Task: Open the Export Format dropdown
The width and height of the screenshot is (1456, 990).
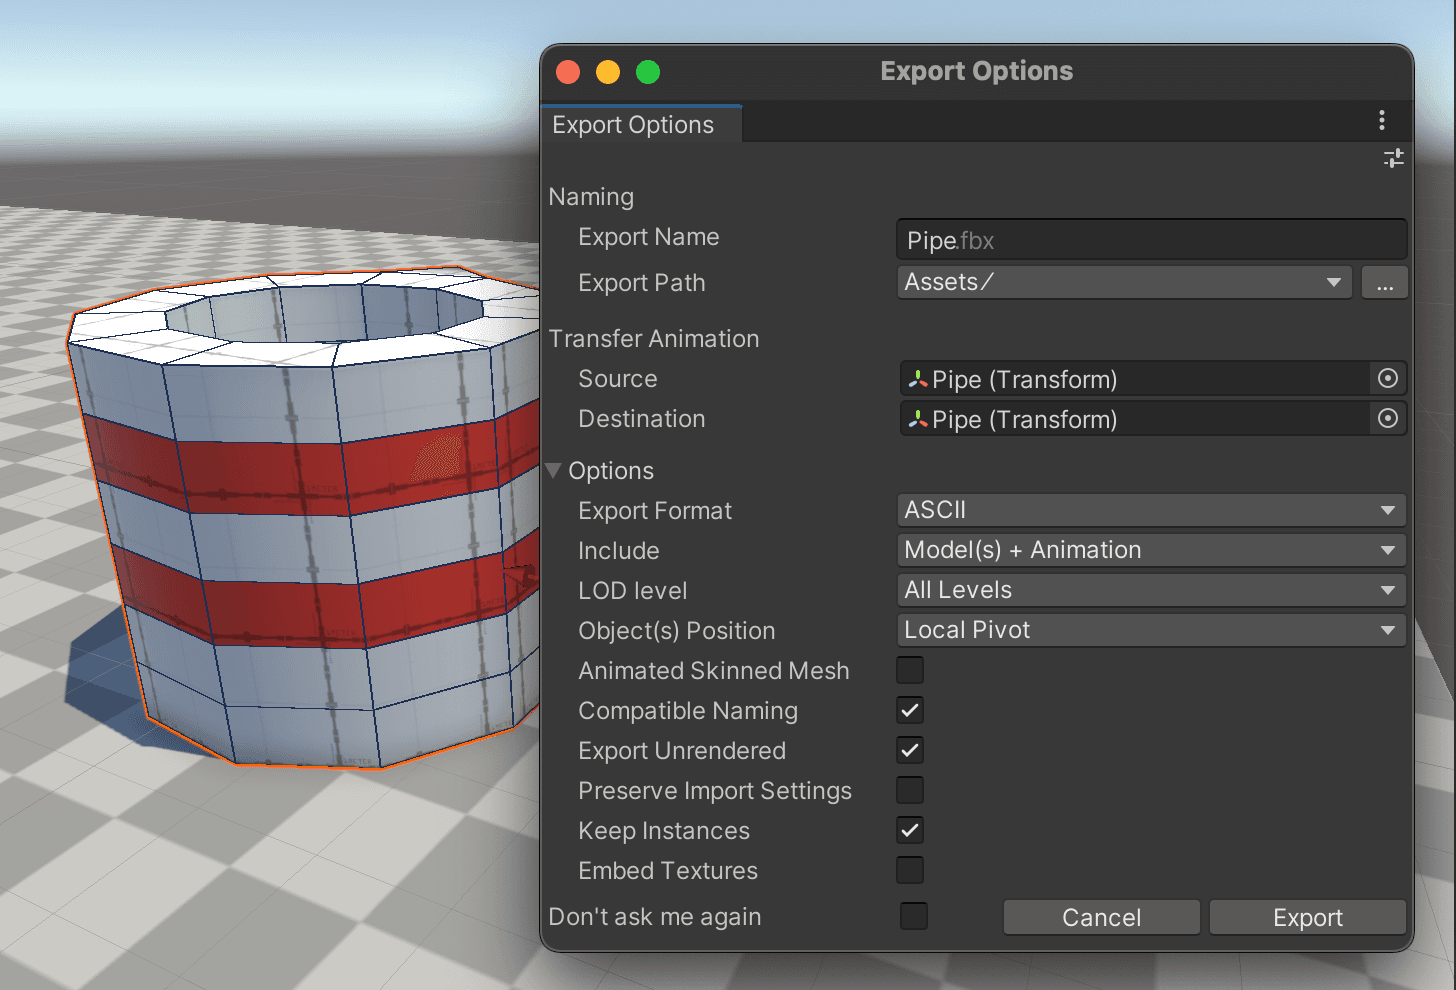Action: (x=1150, y=510)
